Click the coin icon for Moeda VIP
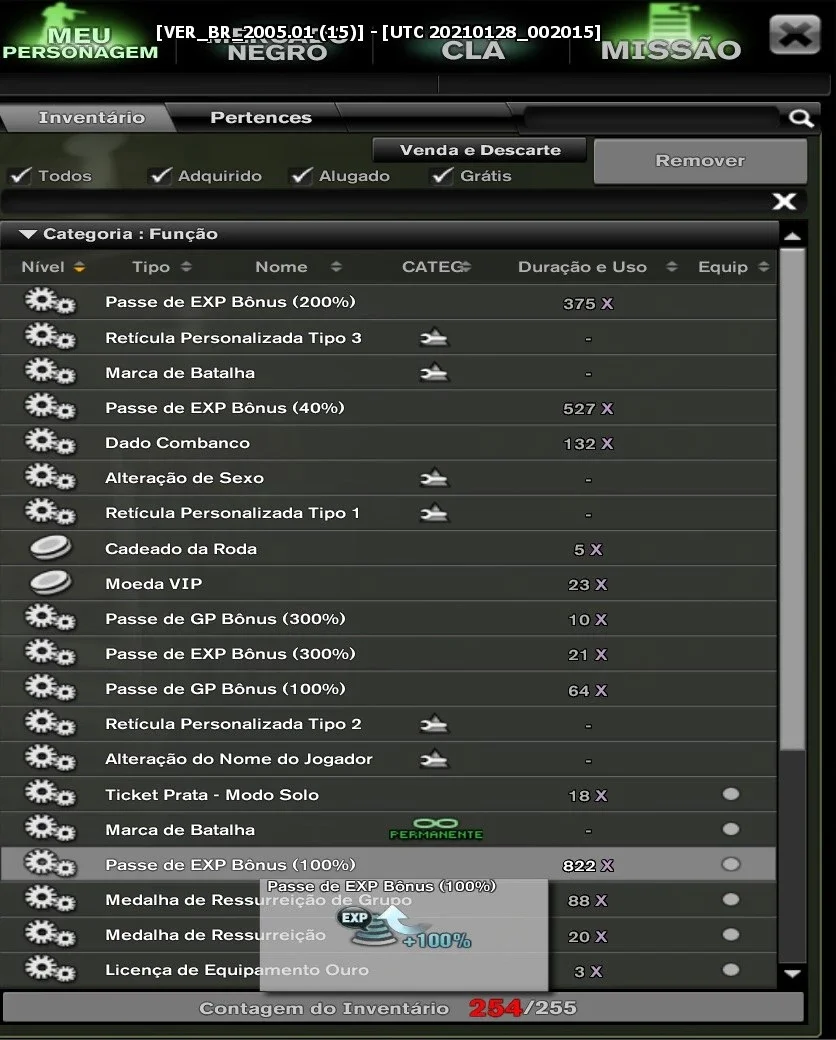 (50, 583)
